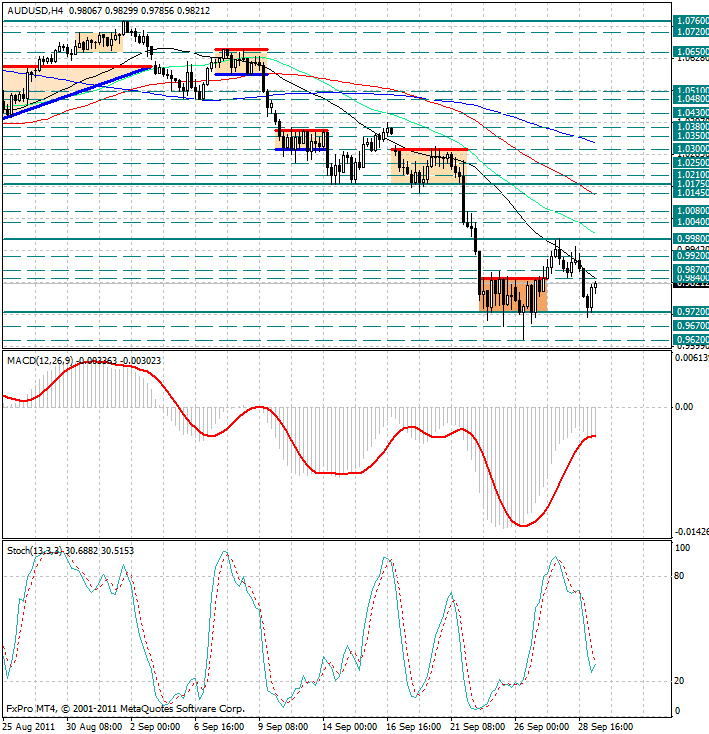The image size is (709, 734).
Task: Click the 6 Sep 16:00 date label
Action: coord(219,727)
